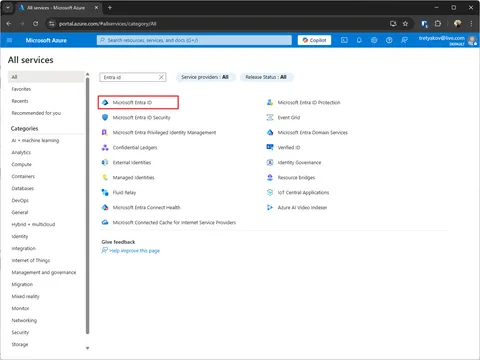
Task: Select Recommended for you
Action: (36, 113)
